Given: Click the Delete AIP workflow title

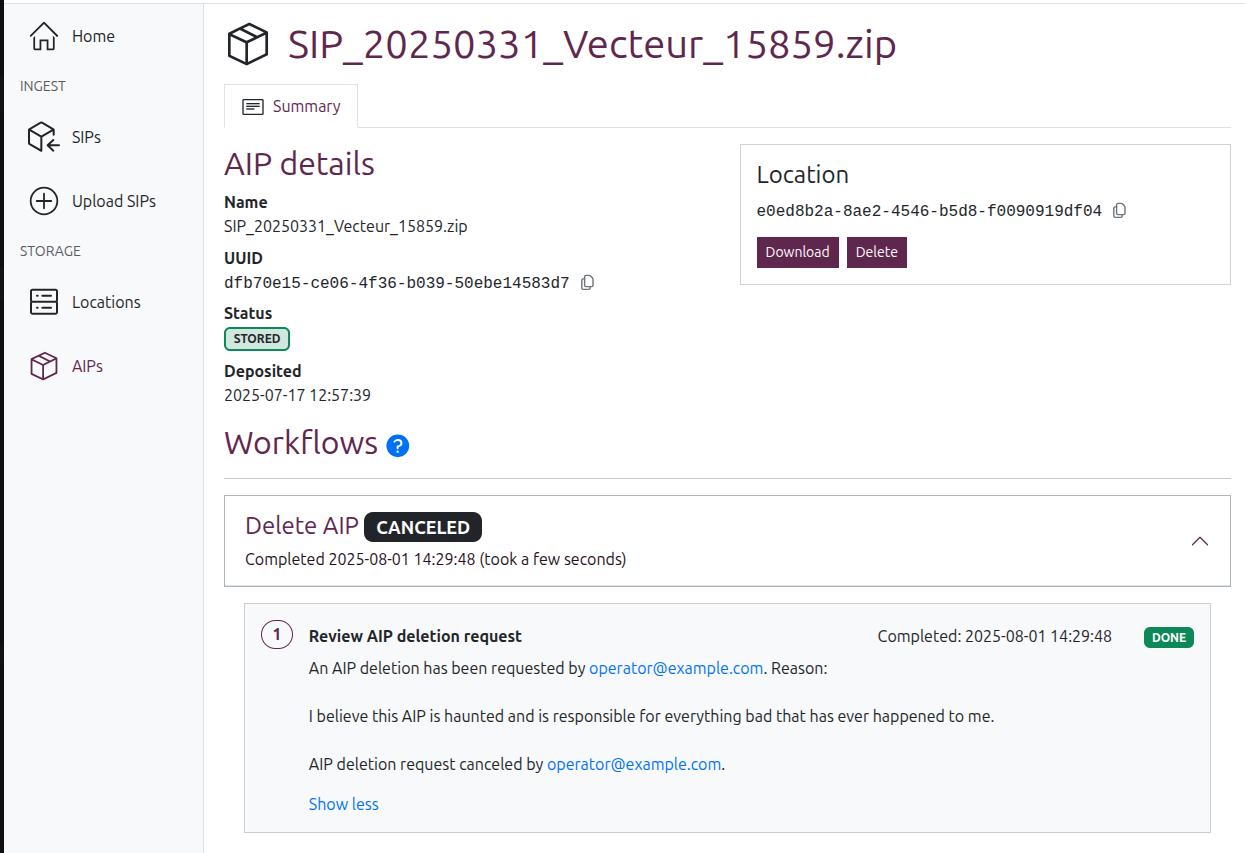Looking at the screenshot, I should pyautogui.click(x=302, y=526).
